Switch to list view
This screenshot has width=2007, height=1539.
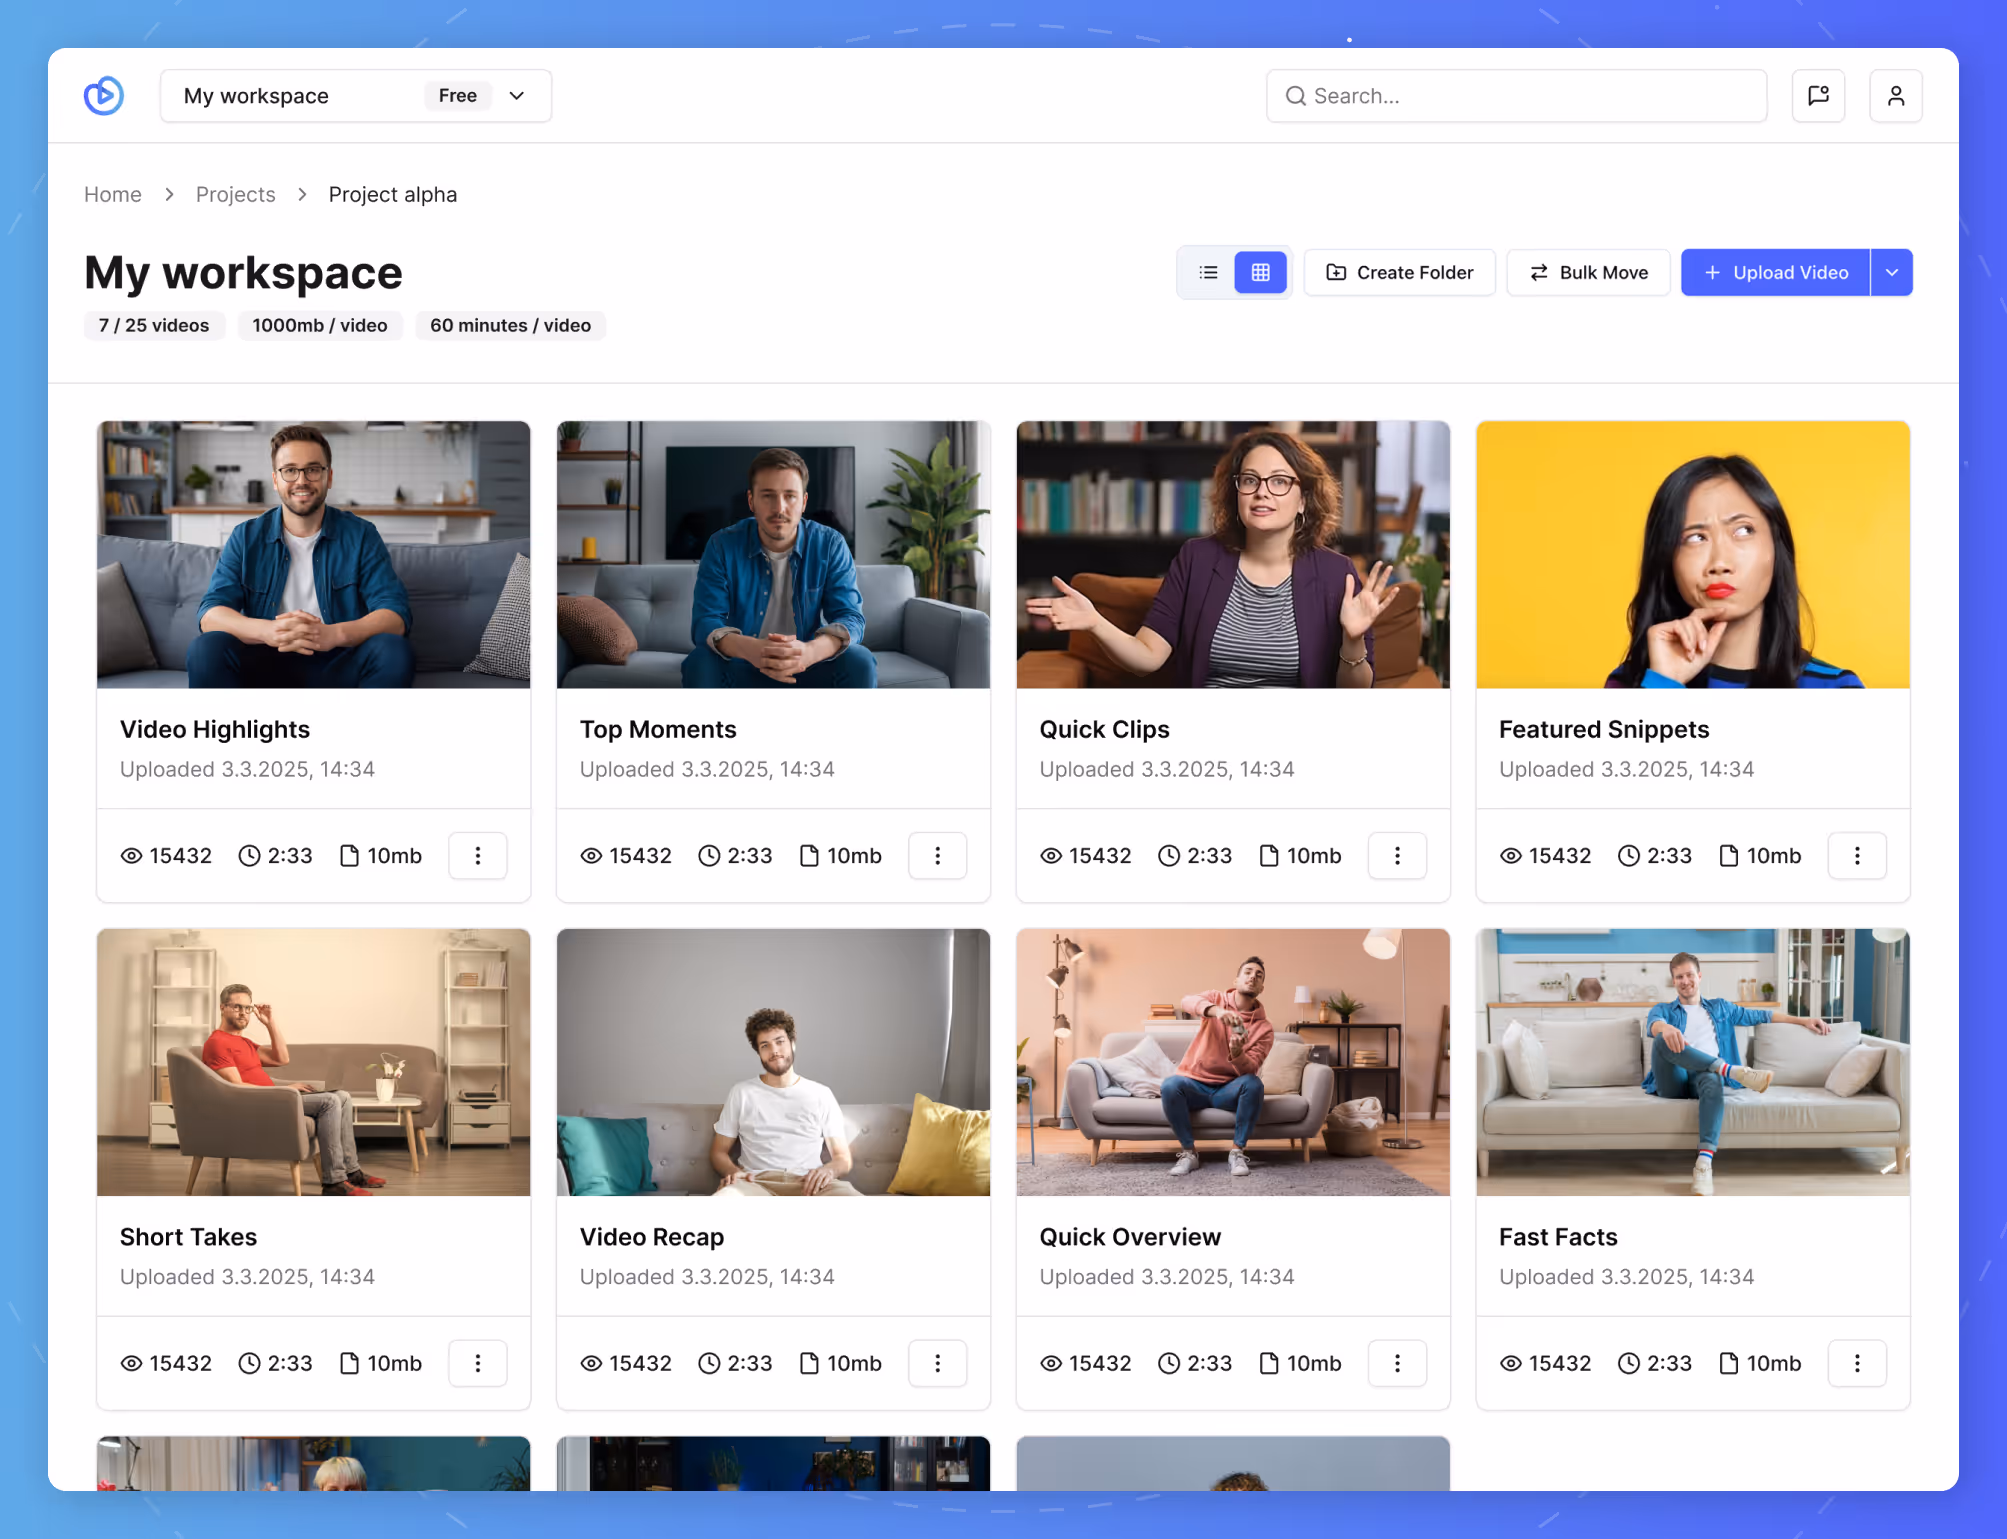pyautogui.click(x=1208, y=272)
